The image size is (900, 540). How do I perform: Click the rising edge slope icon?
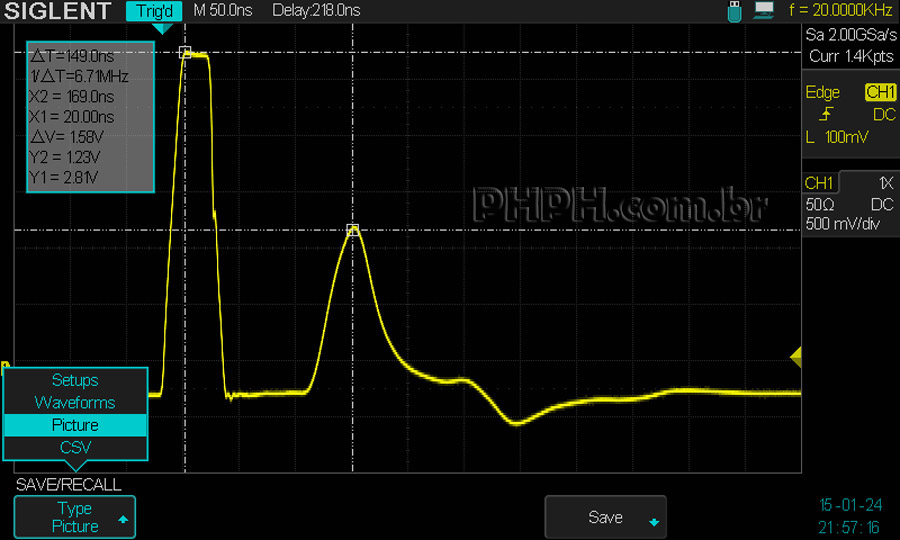coord(824,115)
